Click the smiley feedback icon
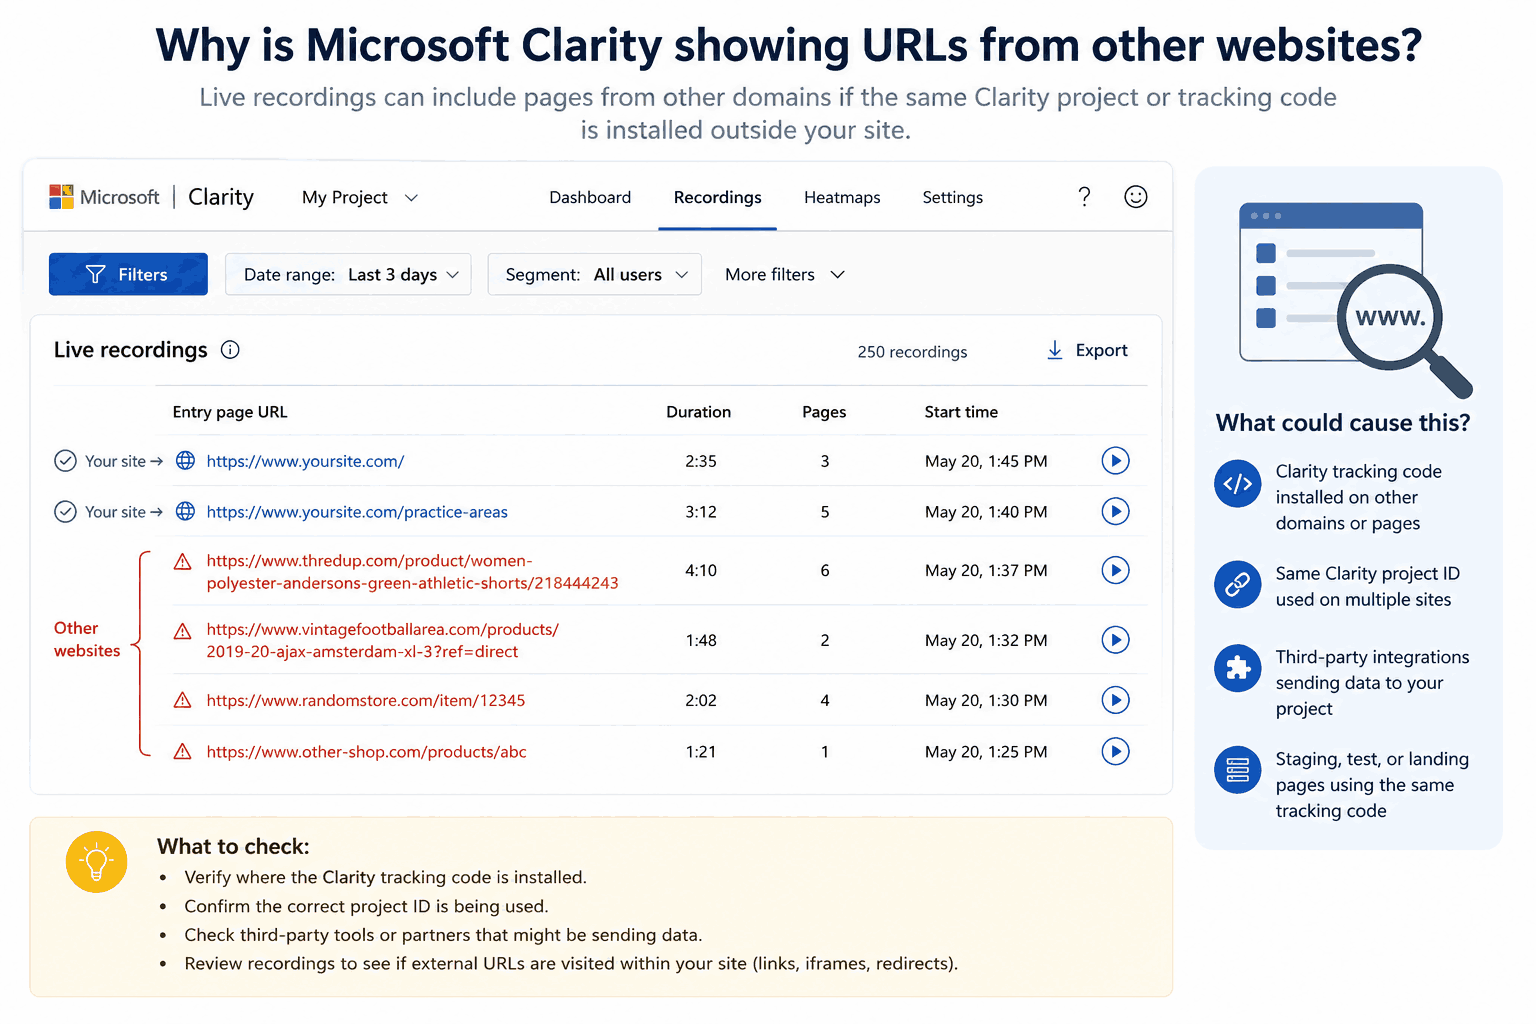This screenshot has height=1024, width=1536. [x=1136, y=197]
